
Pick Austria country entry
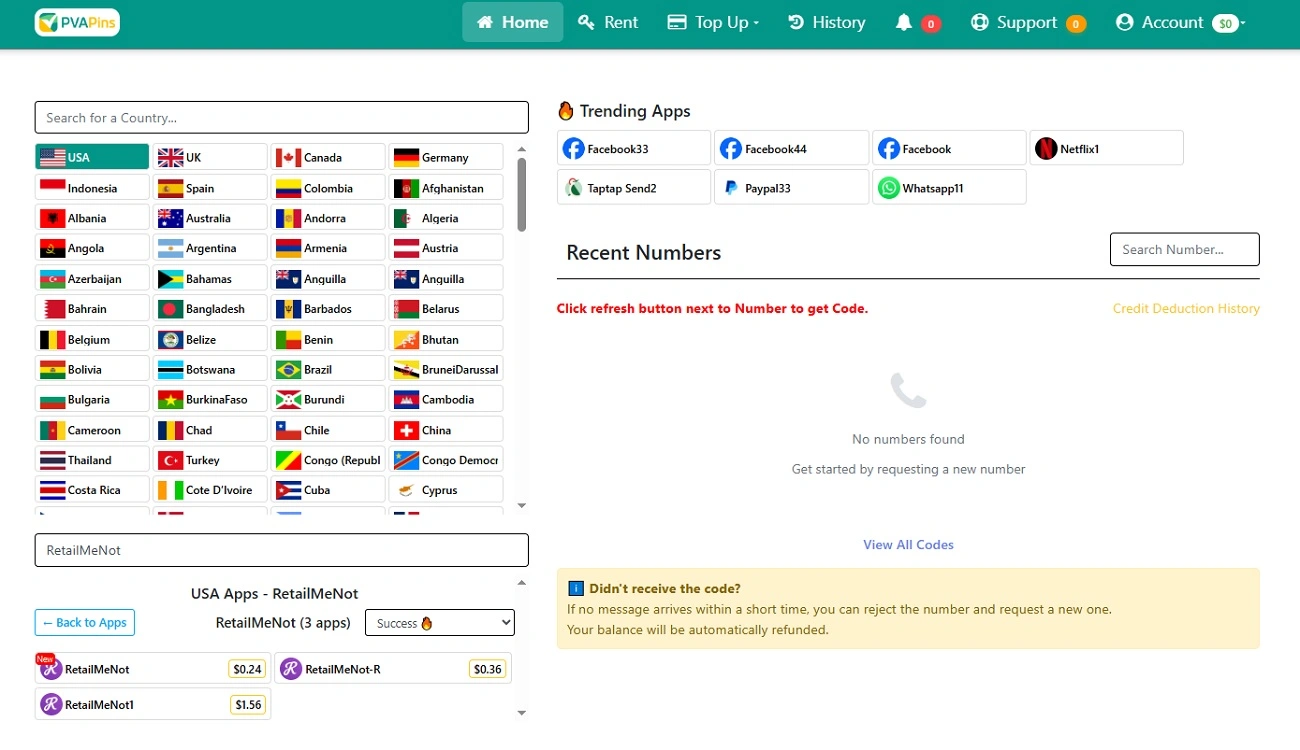pyautogui.click(x=446, y=248)
